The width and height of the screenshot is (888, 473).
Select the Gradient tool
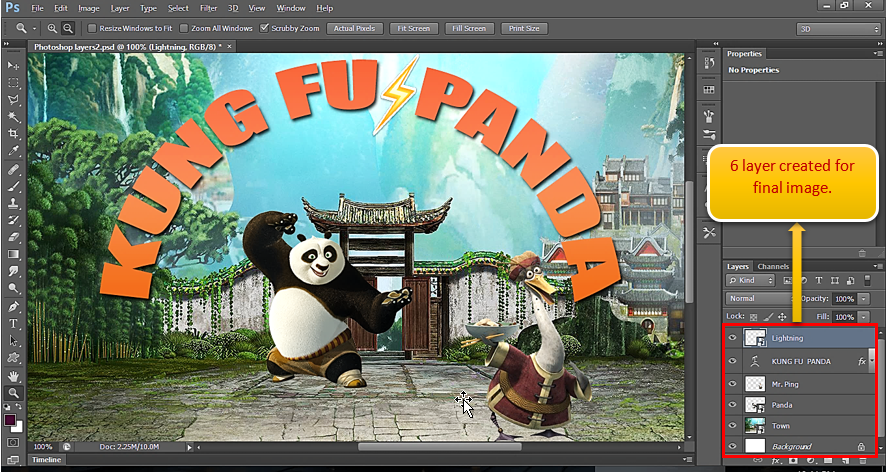coord(14,254)
